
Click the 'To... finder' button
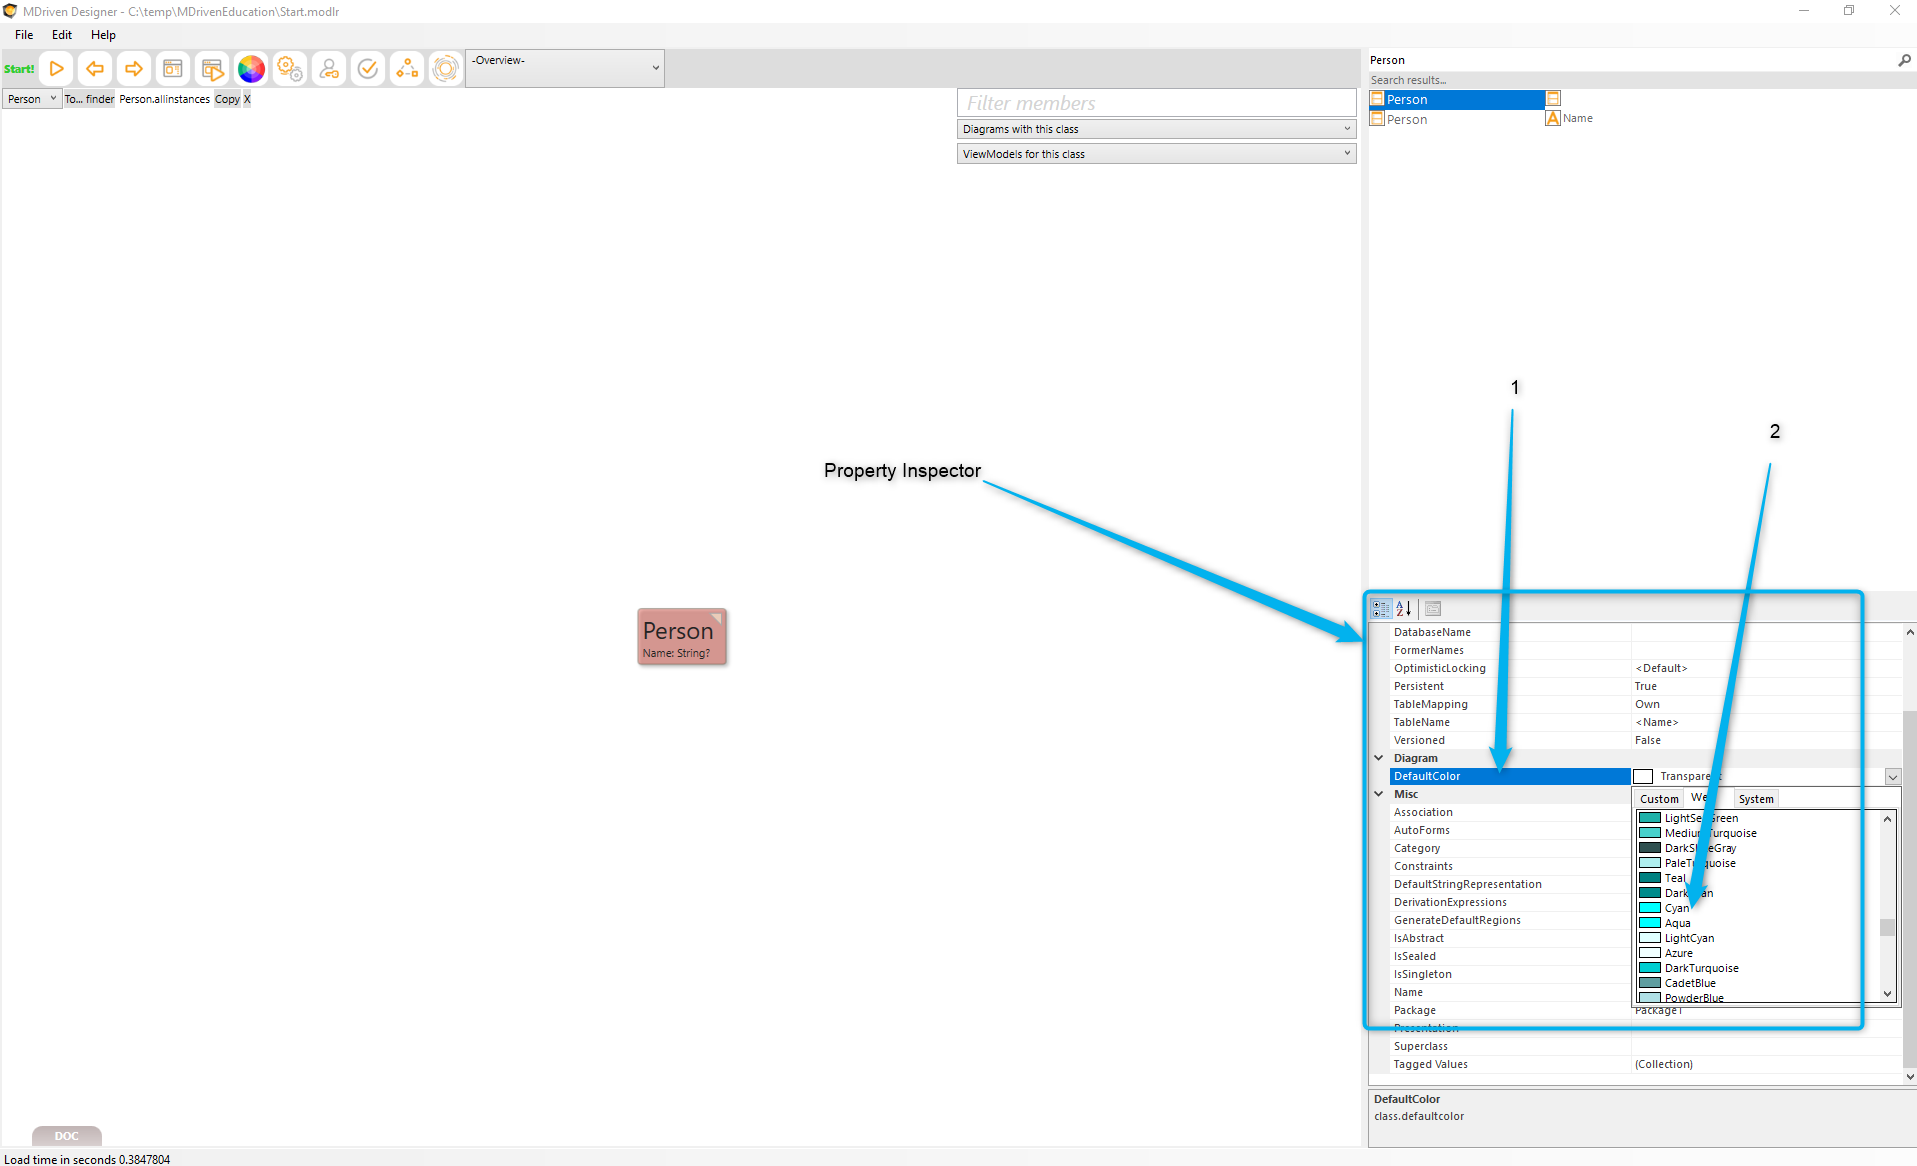tap(89, 99)
